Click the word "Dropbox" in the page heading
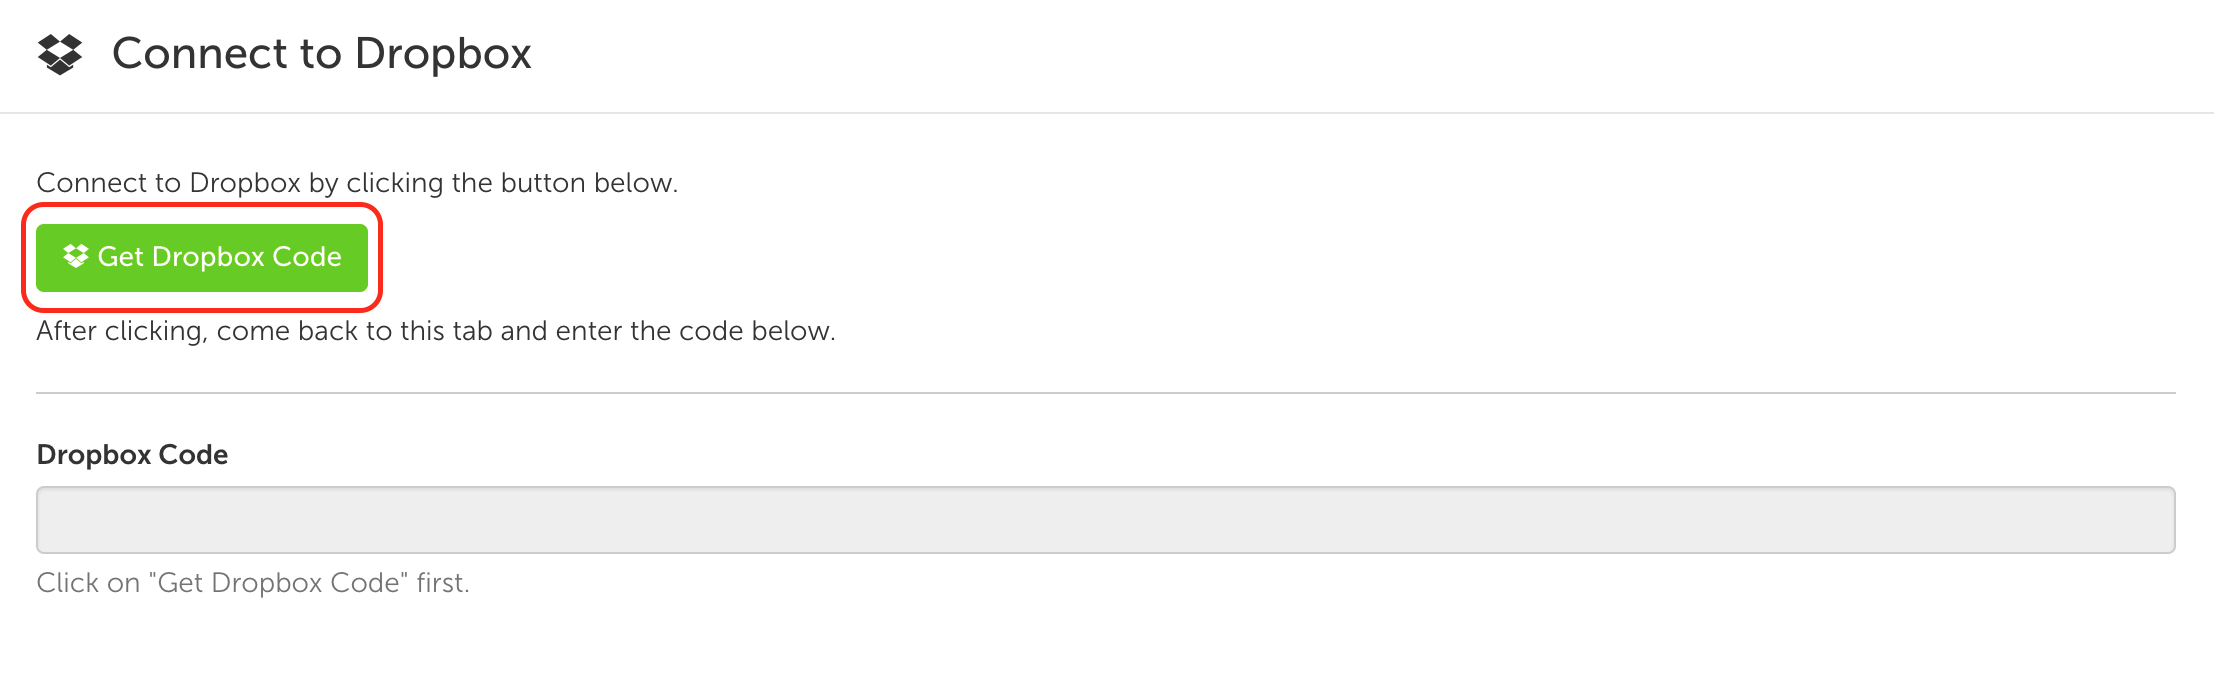2214x692 pixels. pyautogui.click(x=443, y=54)
